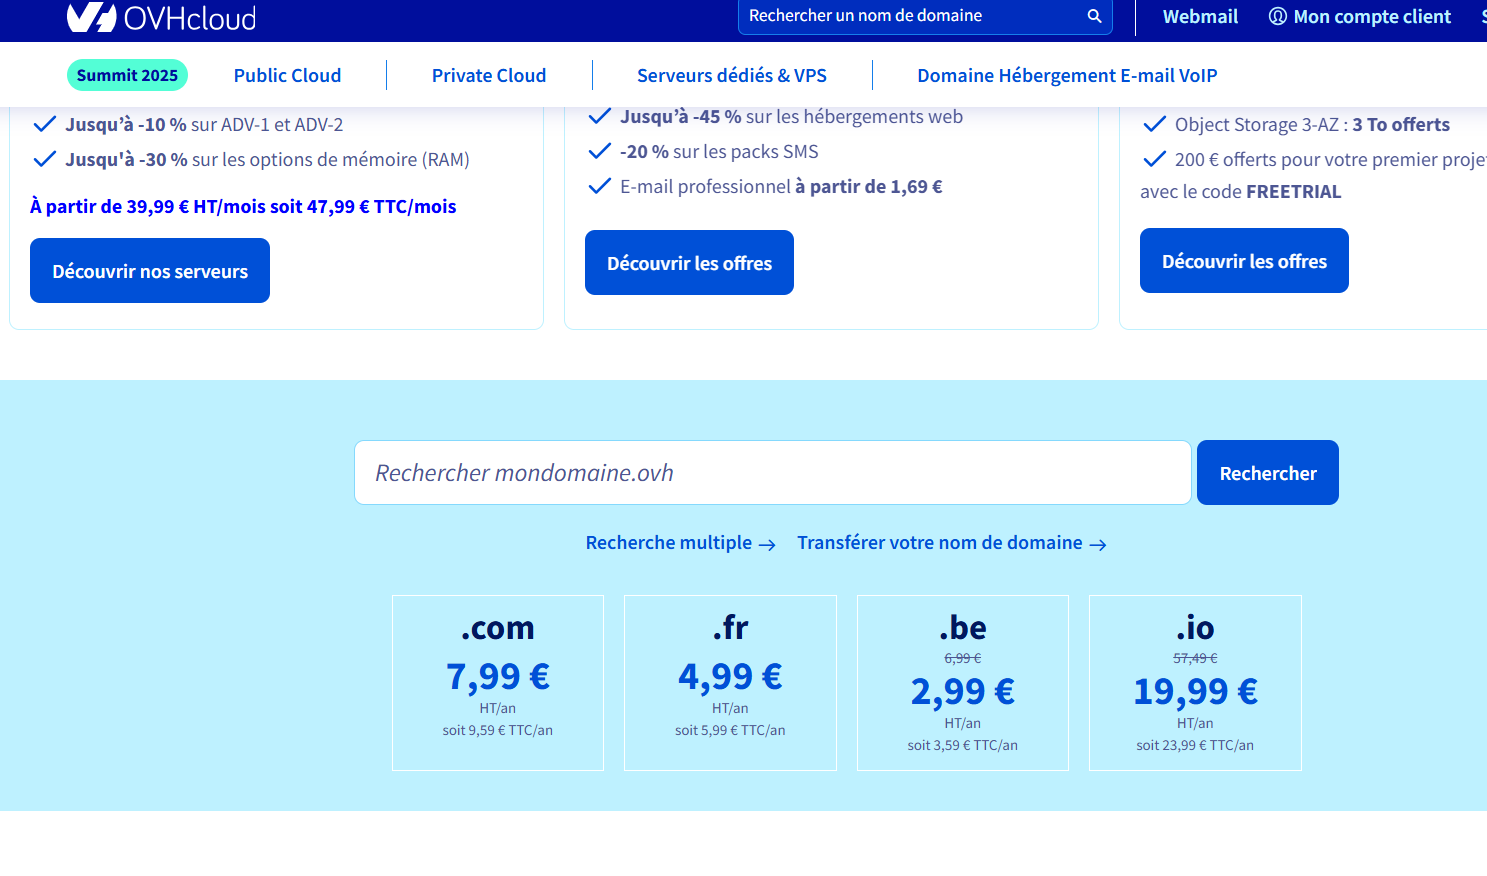Screen dimensions: 1487x876
Task: Click the checkmark beside Object Storage 3-AZ
Action: (x=1155, y=123)
